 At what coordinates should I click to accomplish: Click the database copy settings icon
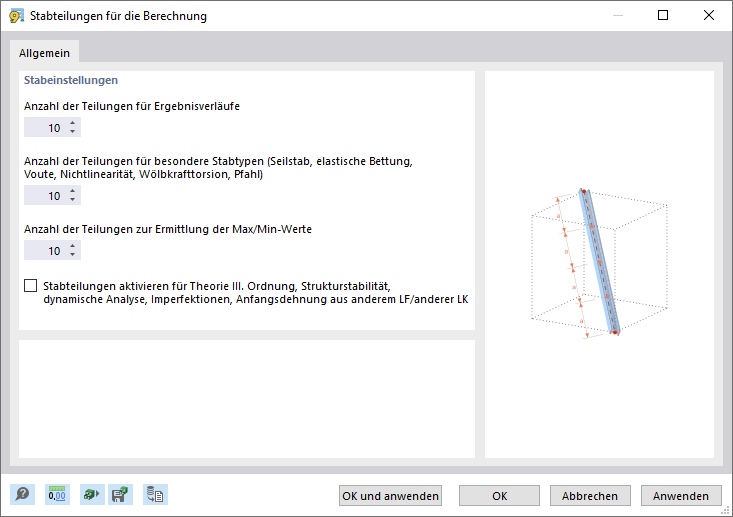(155, 495)
